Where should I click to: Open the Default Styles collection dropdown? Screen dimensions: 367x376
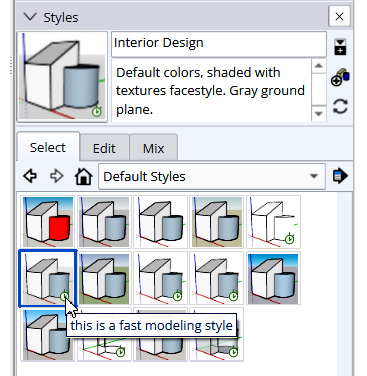(x=212, y=176)
